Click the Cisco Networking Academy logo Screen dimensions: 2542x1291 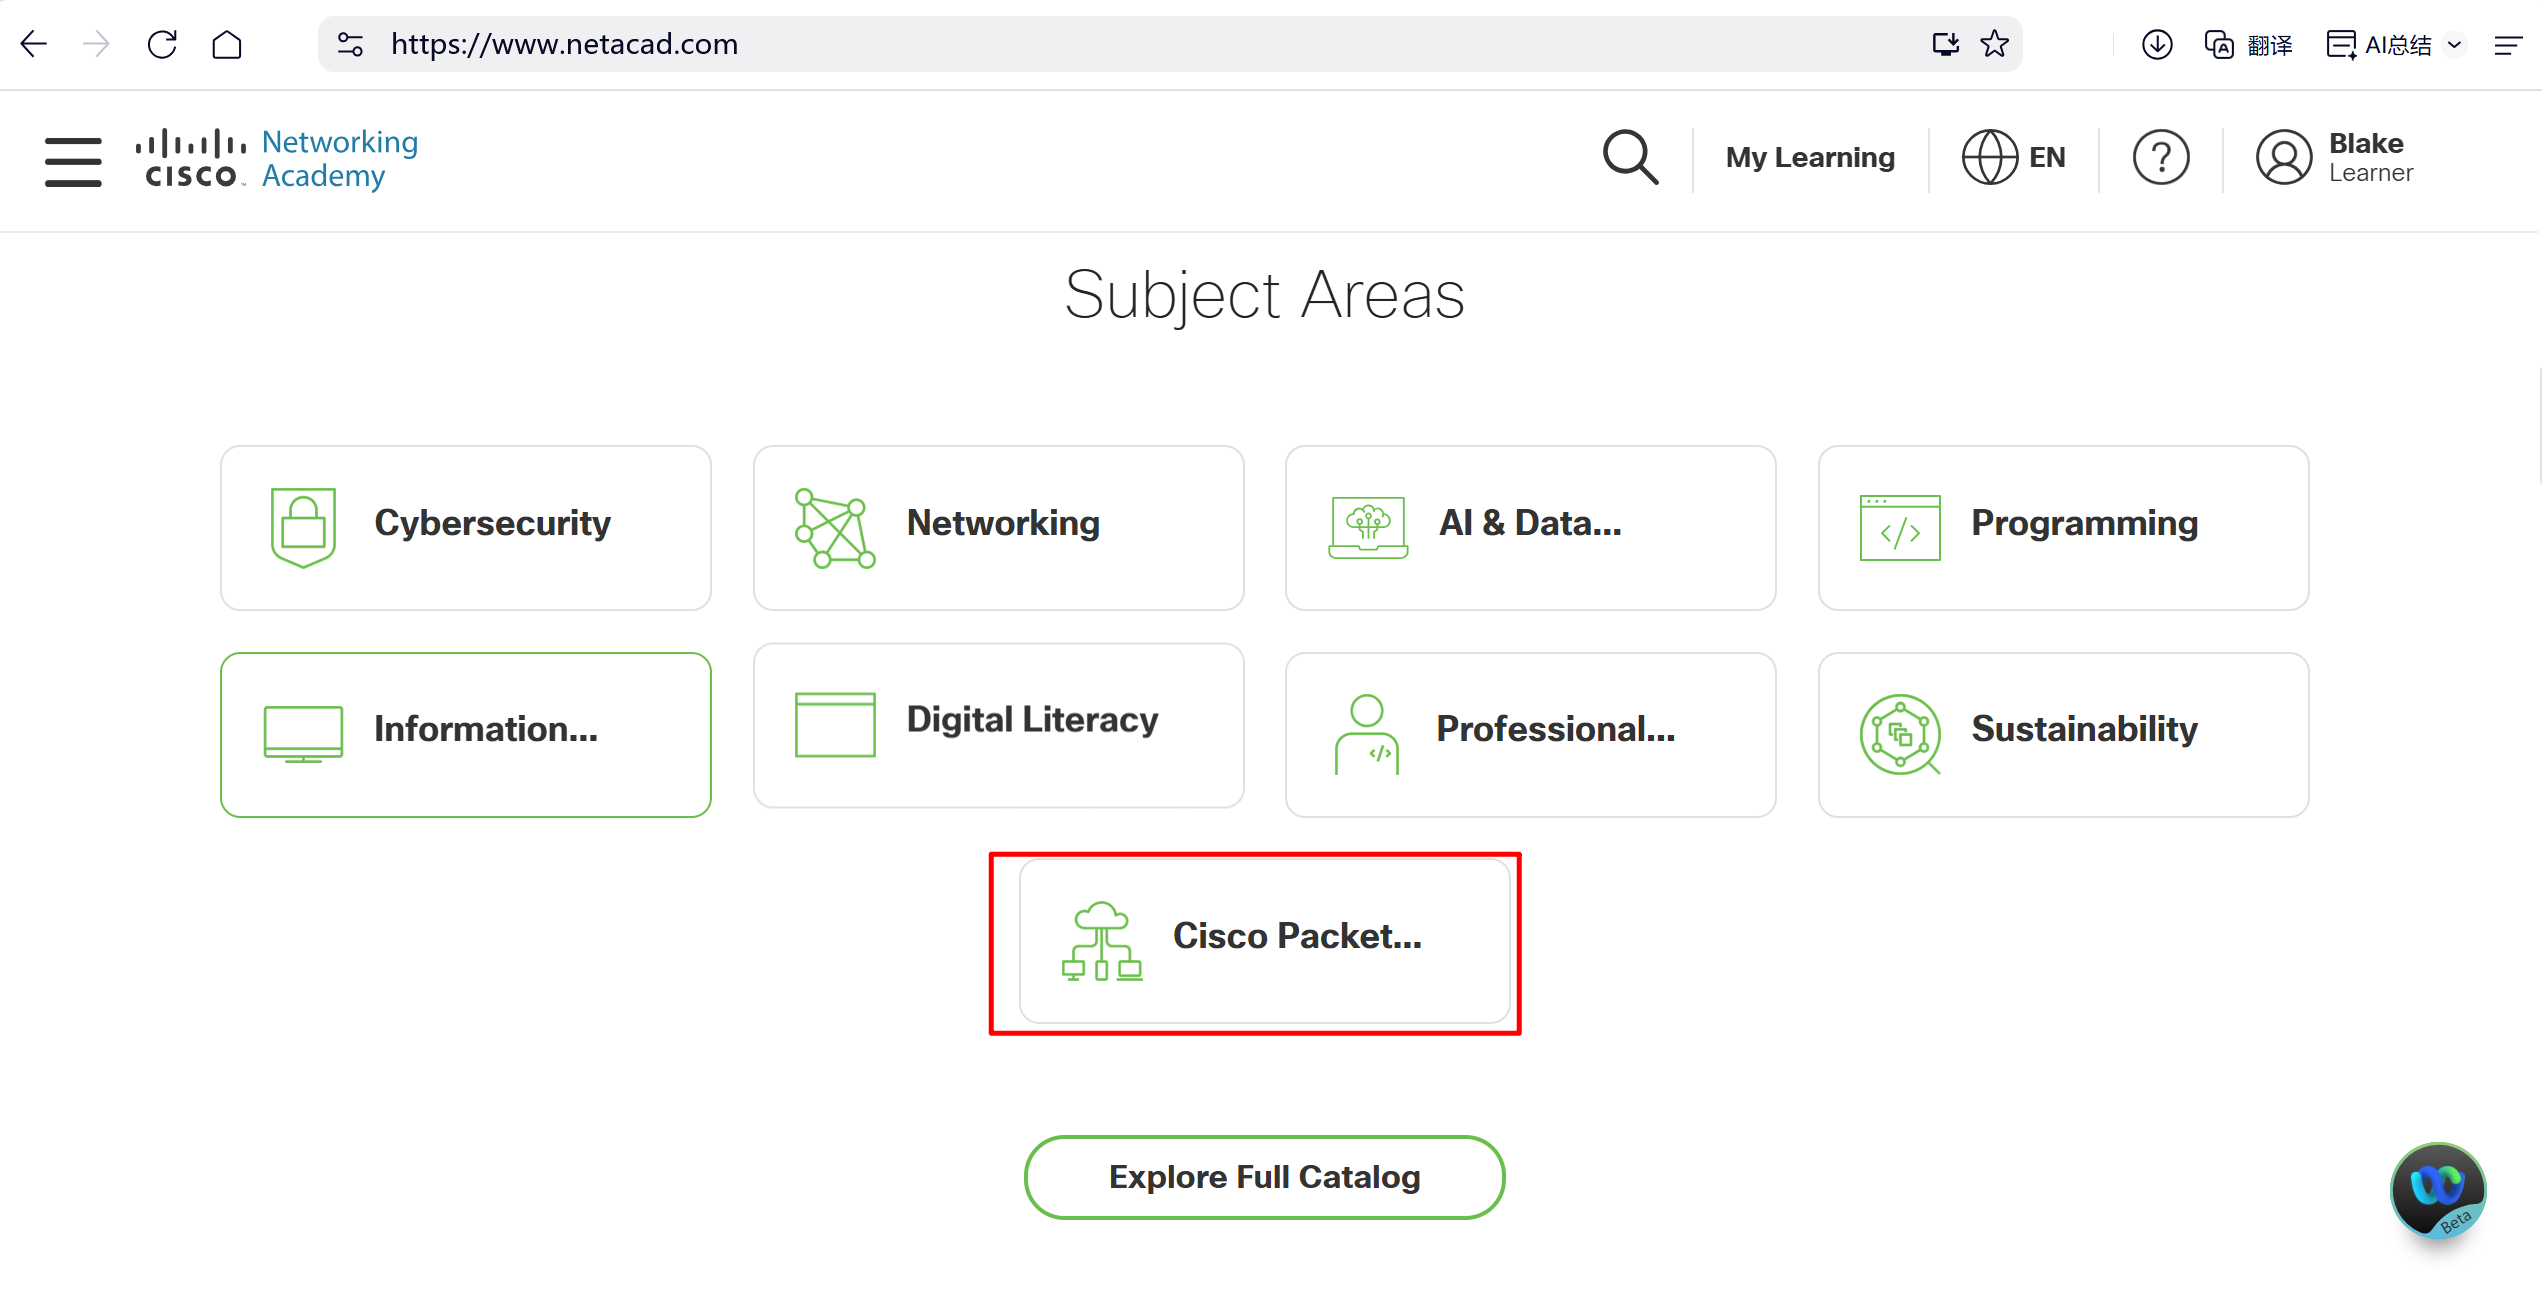coord(277,159)
